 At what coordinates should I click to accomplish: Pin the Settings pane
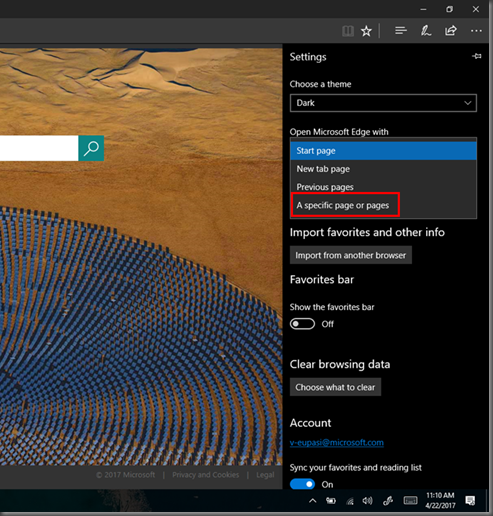coord(477,56)
